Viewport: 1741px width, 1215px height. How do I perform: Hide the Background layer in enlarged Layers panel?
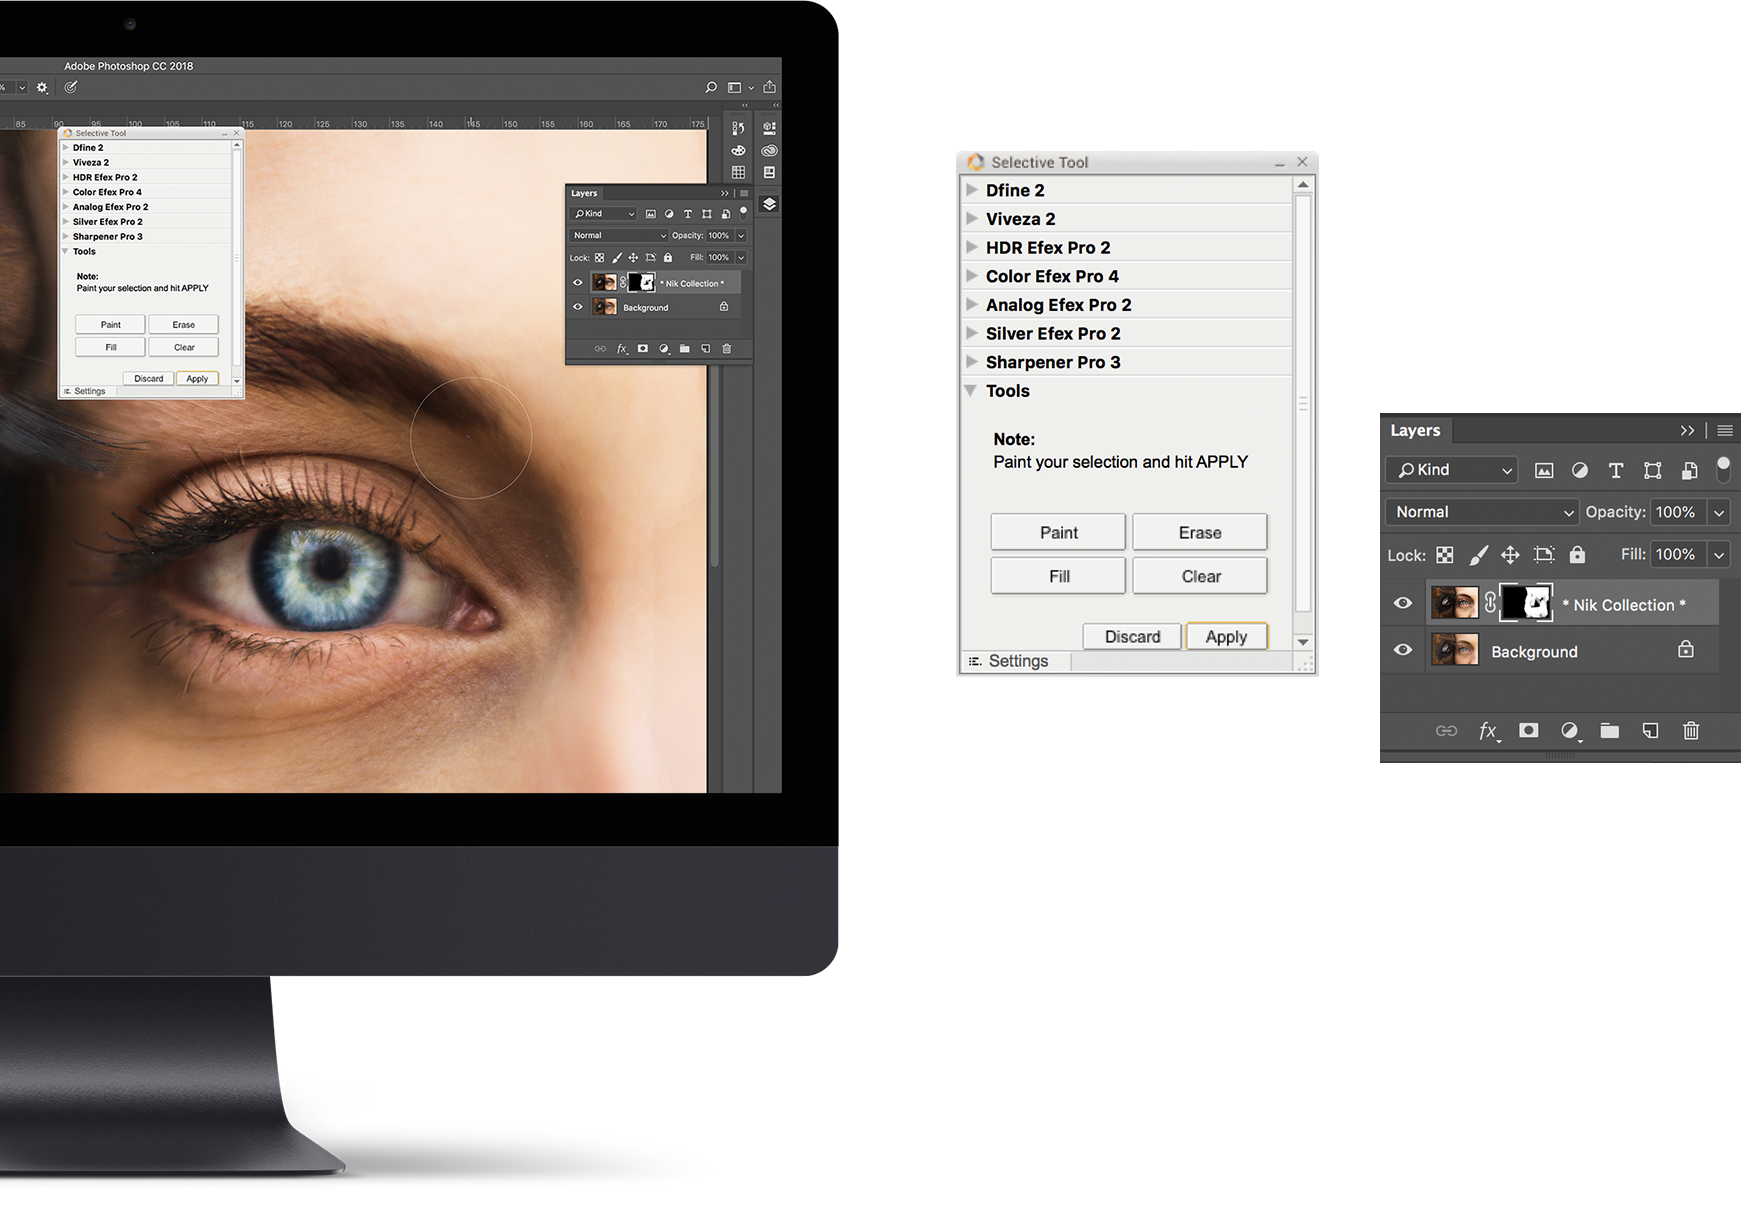click(1403, 650)
